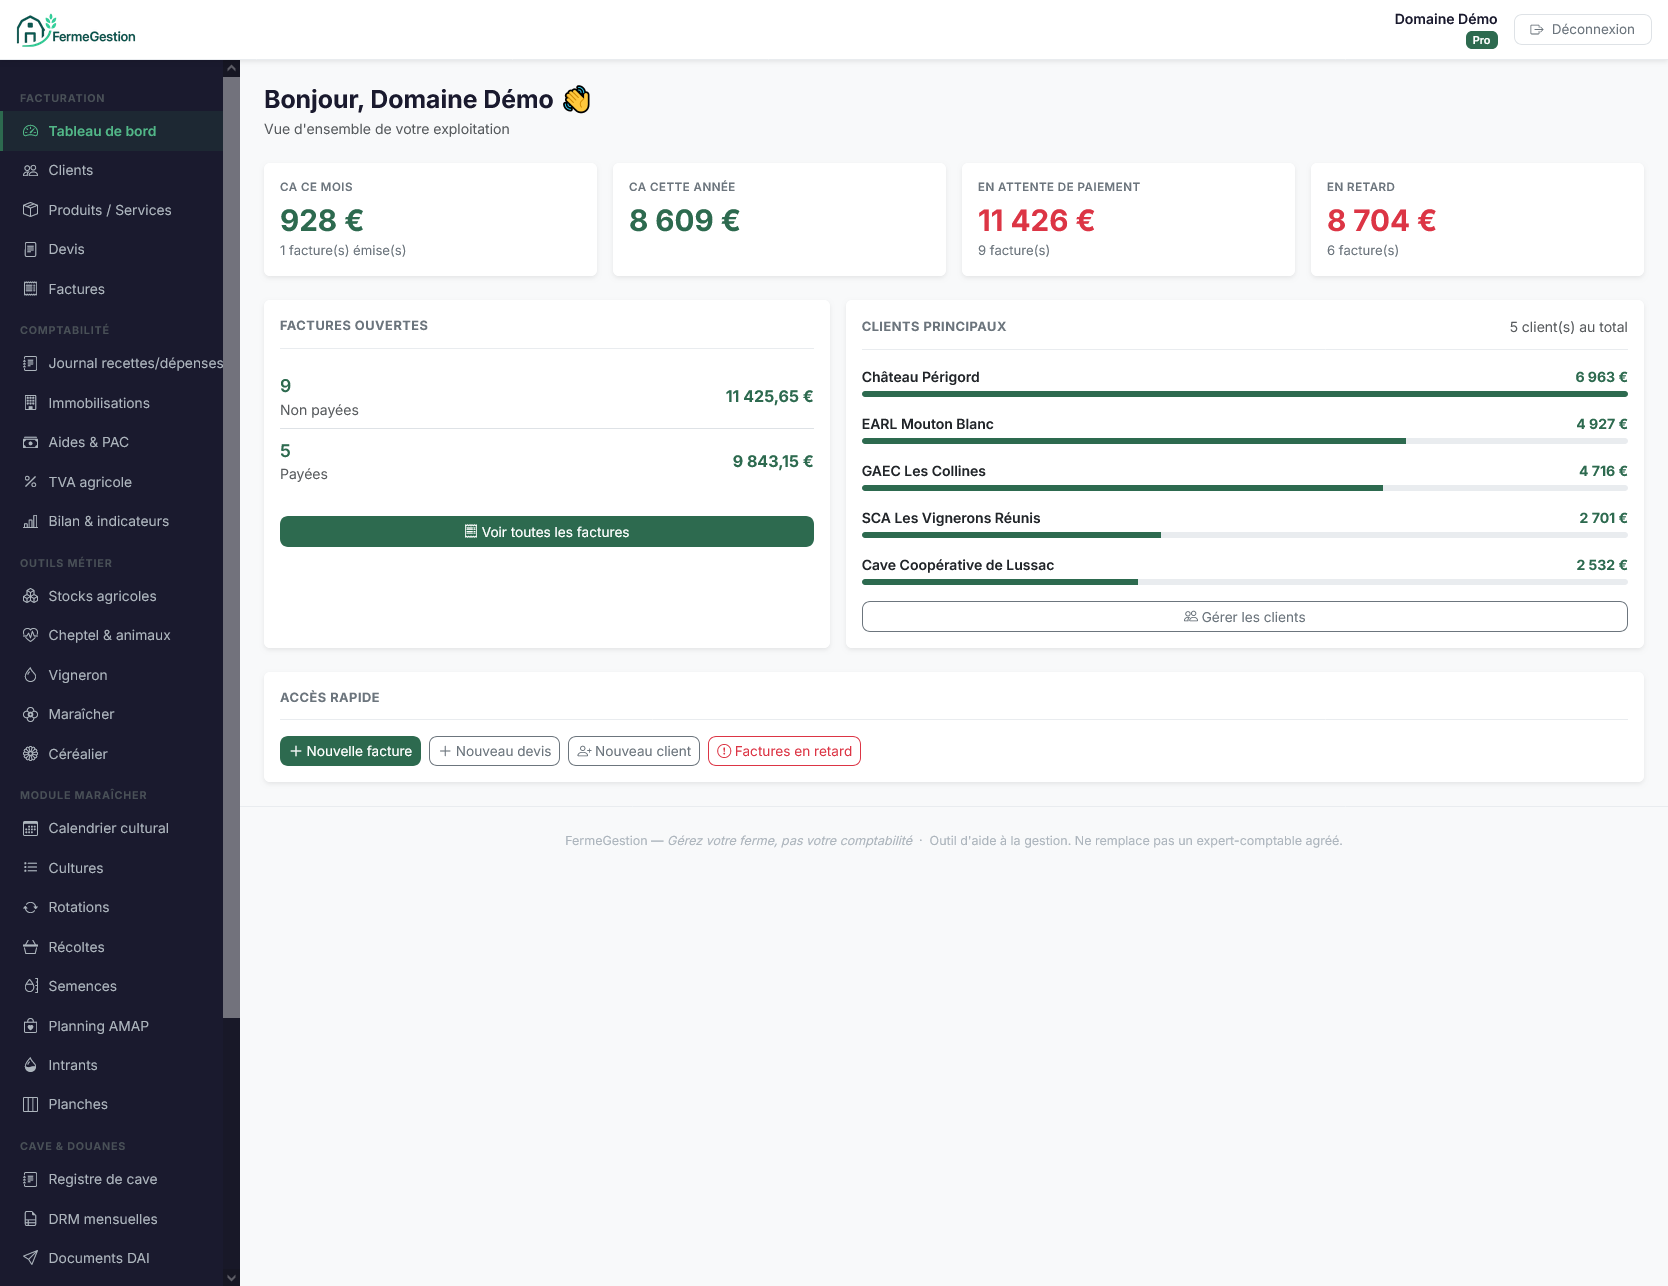Click the Intrants droplet-half icon
The width and height of the screenshot is (1668, 1286).
(30, 1065)
